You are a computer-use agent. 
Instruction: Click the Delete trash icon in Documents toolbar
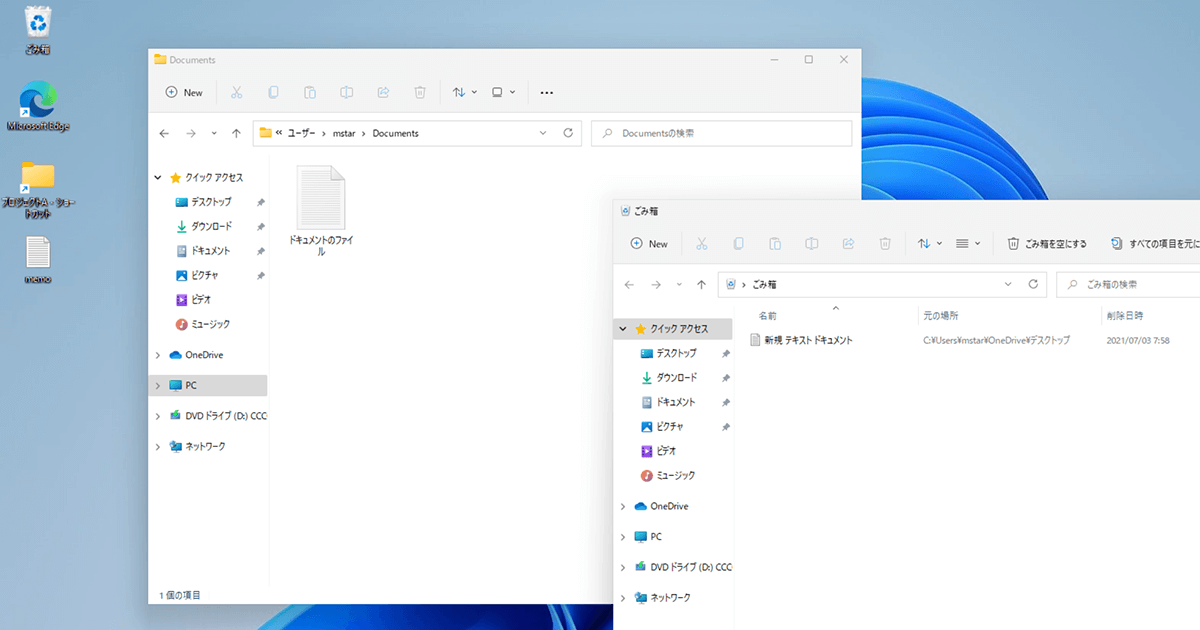click(x=420, y=92)
